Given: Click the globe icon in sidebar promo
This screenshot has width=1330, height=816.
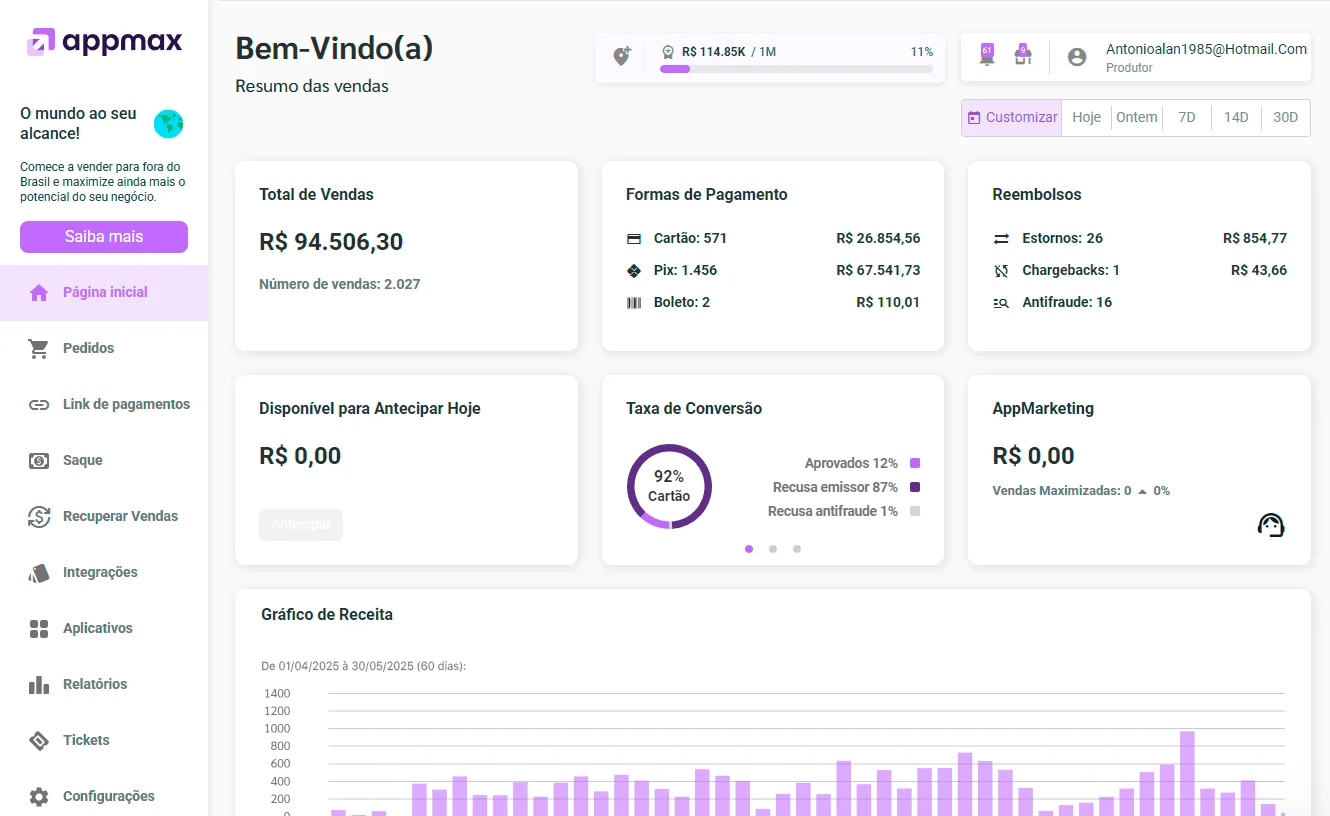Looking at the screenshot, I should tap(169, 124).
